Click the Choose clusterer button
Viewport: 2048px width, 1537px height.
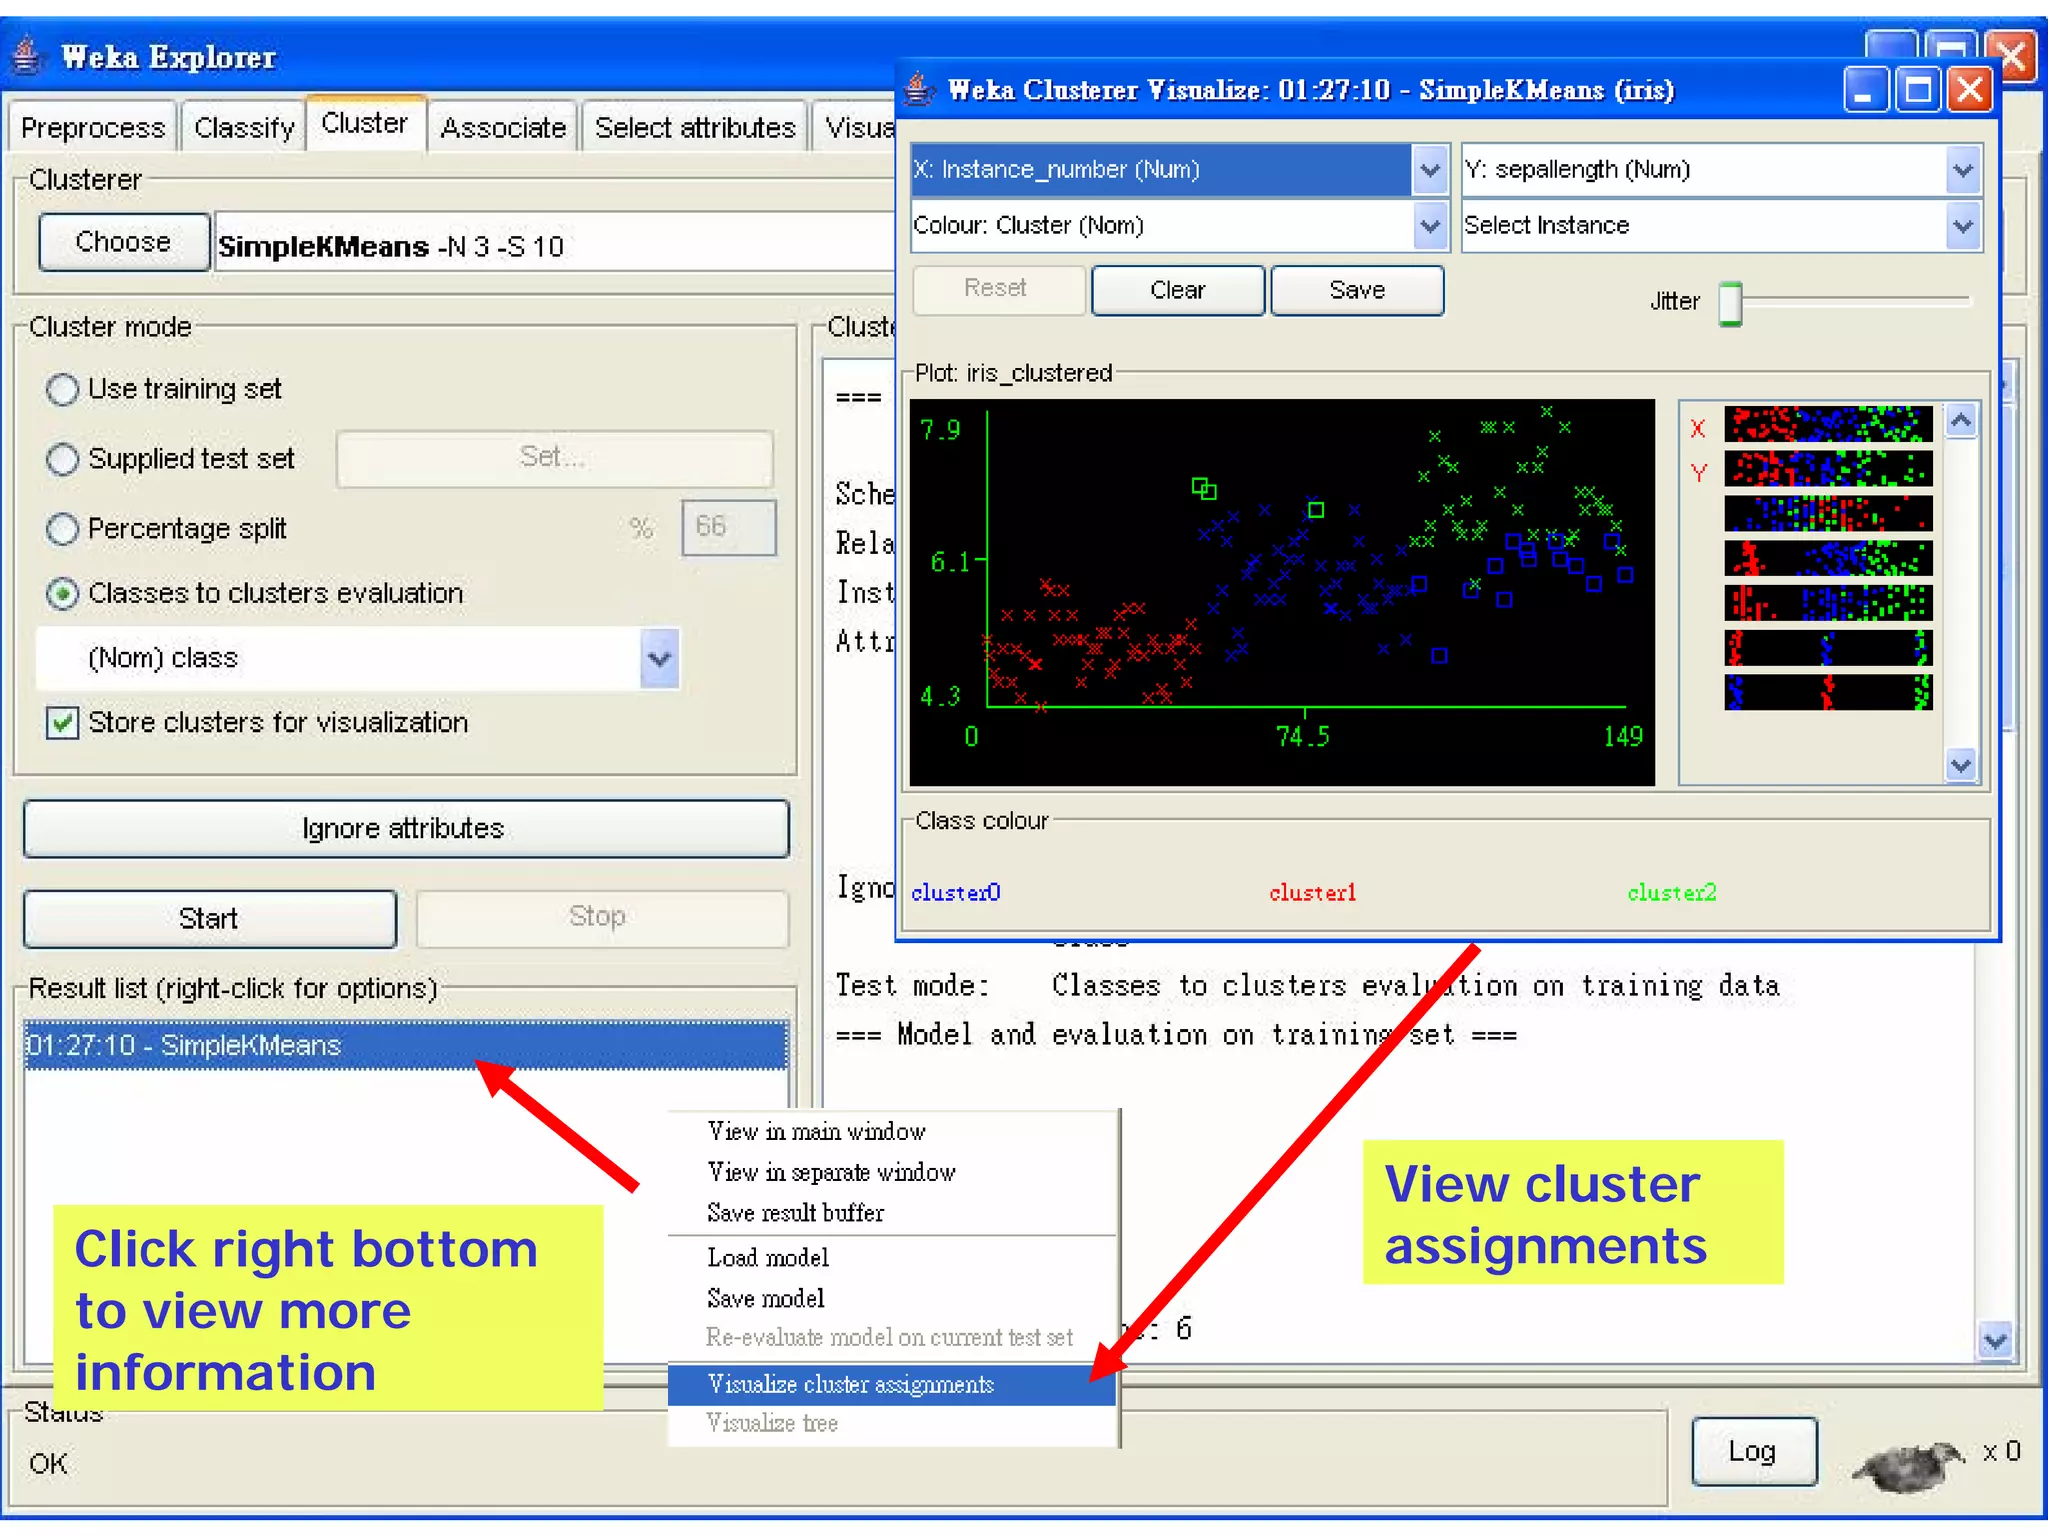123,242
